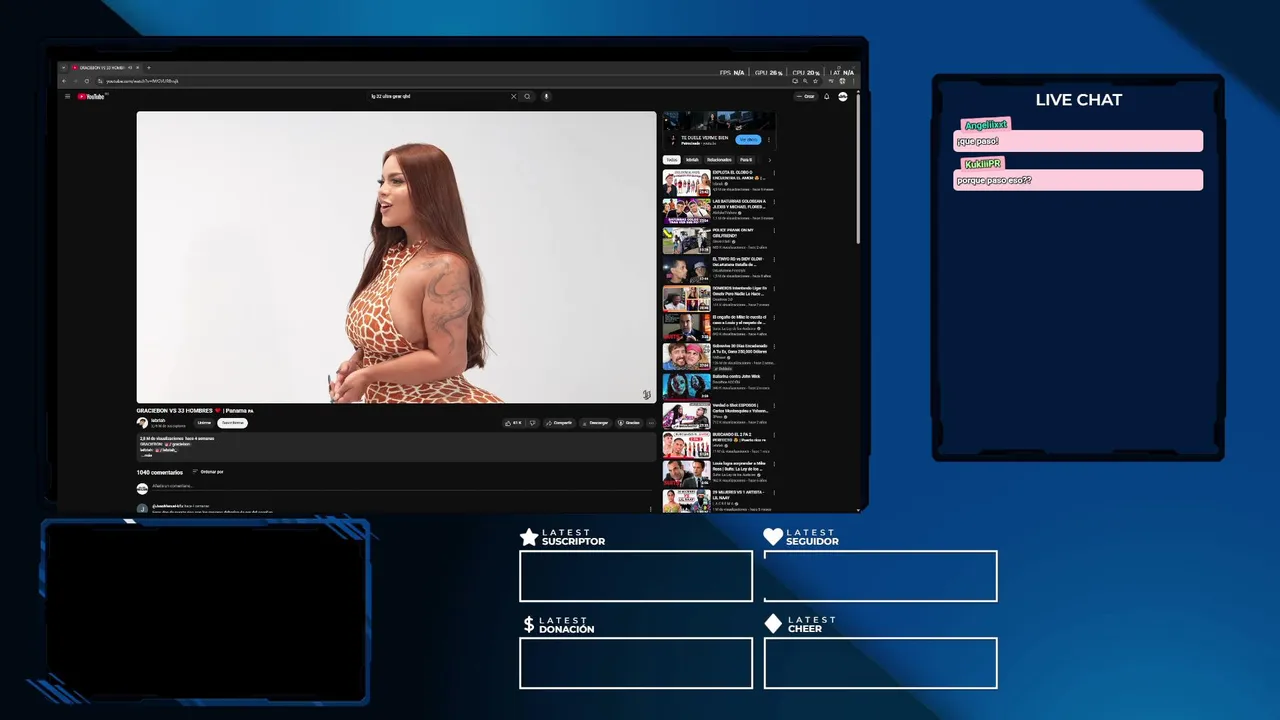The image size is (1280, 720).
Task: Reload the page with browser refresh icon
Action: 87,81
